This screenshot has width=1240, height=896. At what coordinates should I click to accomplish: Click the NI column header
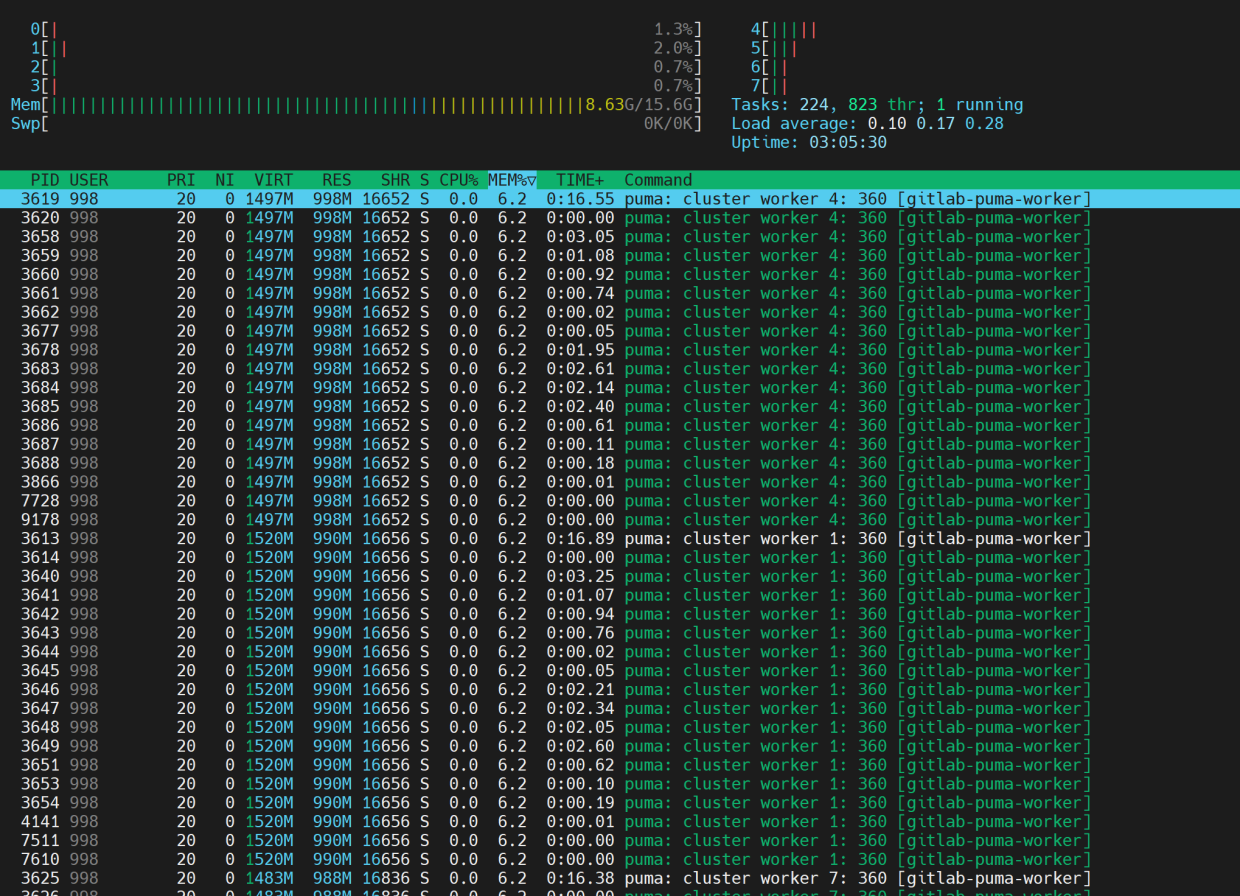tap(224, 180)
